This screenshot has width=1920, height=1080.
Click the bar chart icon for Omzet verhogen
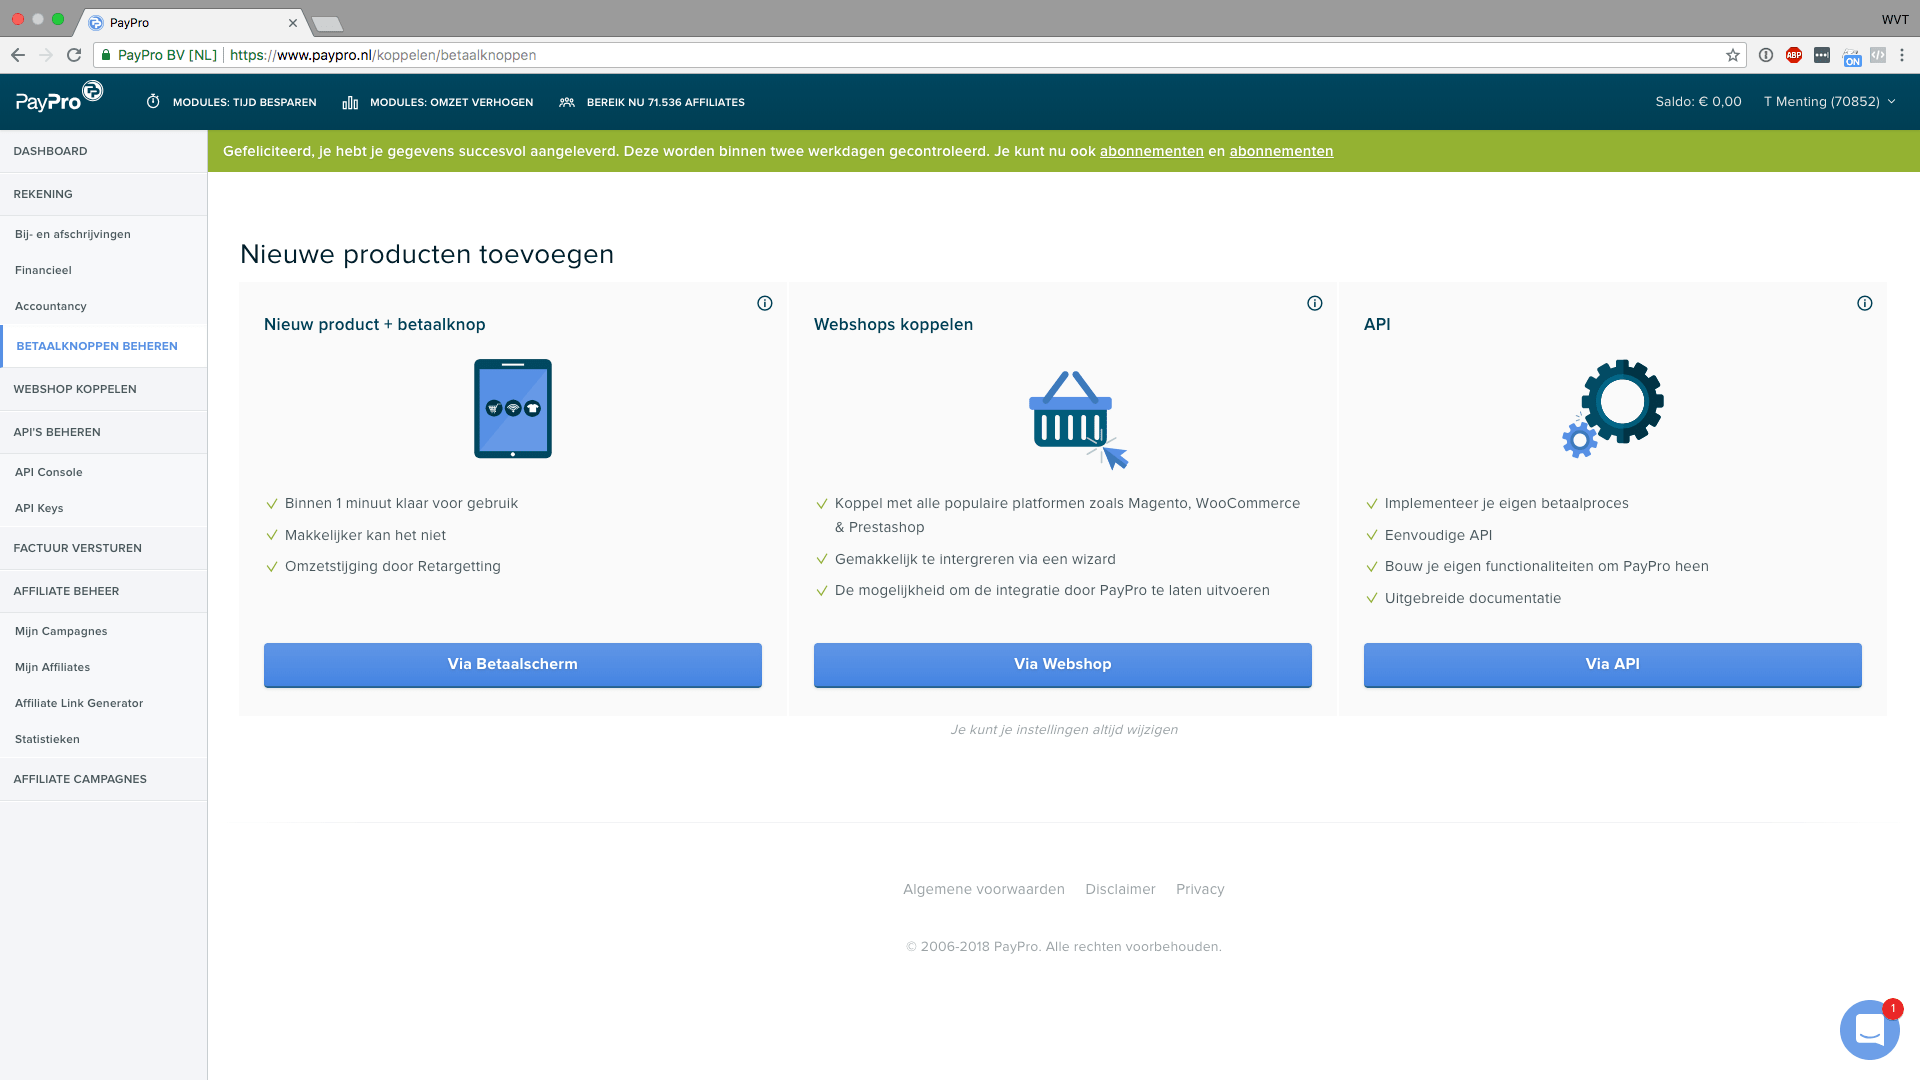click(x=350, y=102)
